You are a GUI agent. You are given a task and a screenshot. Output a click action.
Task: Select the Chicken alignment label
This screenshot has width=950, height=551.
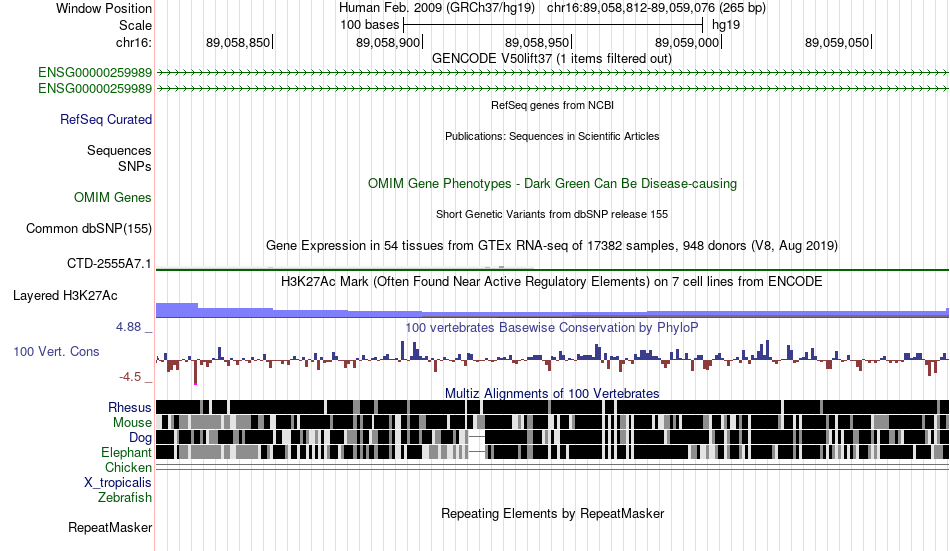[x=128, y=467]
